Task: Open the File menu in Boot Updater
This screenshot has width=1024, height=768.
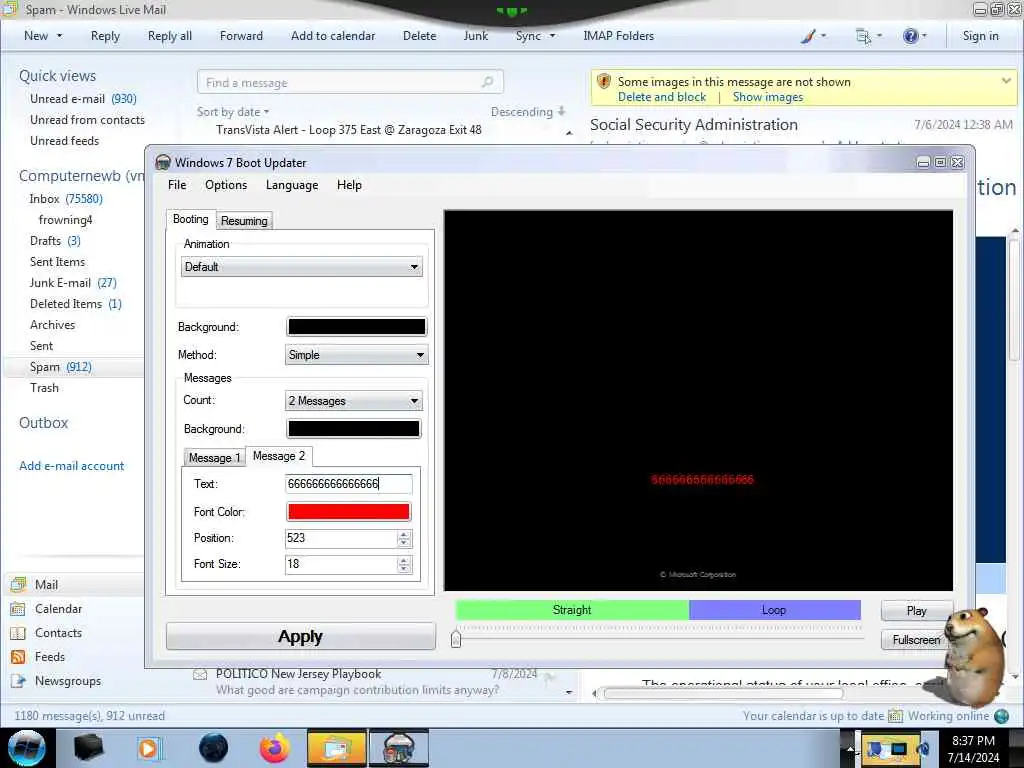Action: click(177, 185)
